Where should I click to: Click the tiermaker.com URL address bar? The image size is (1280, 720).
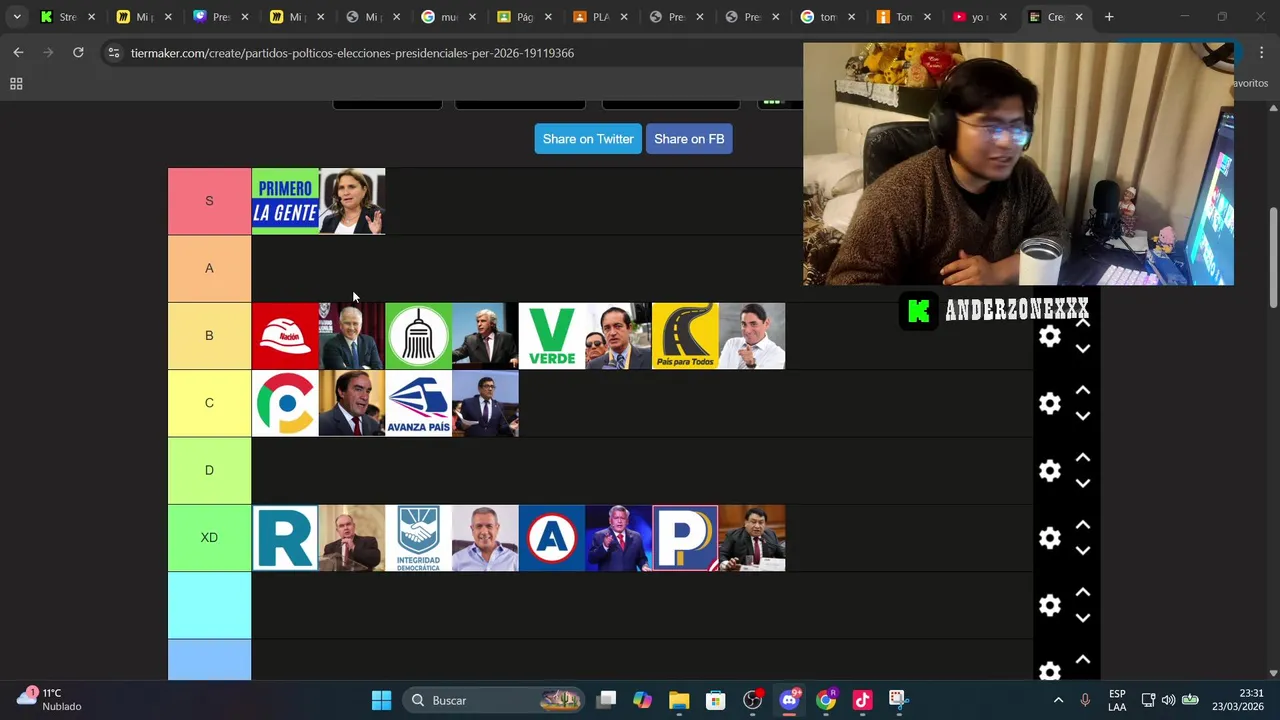coord(352,53)
